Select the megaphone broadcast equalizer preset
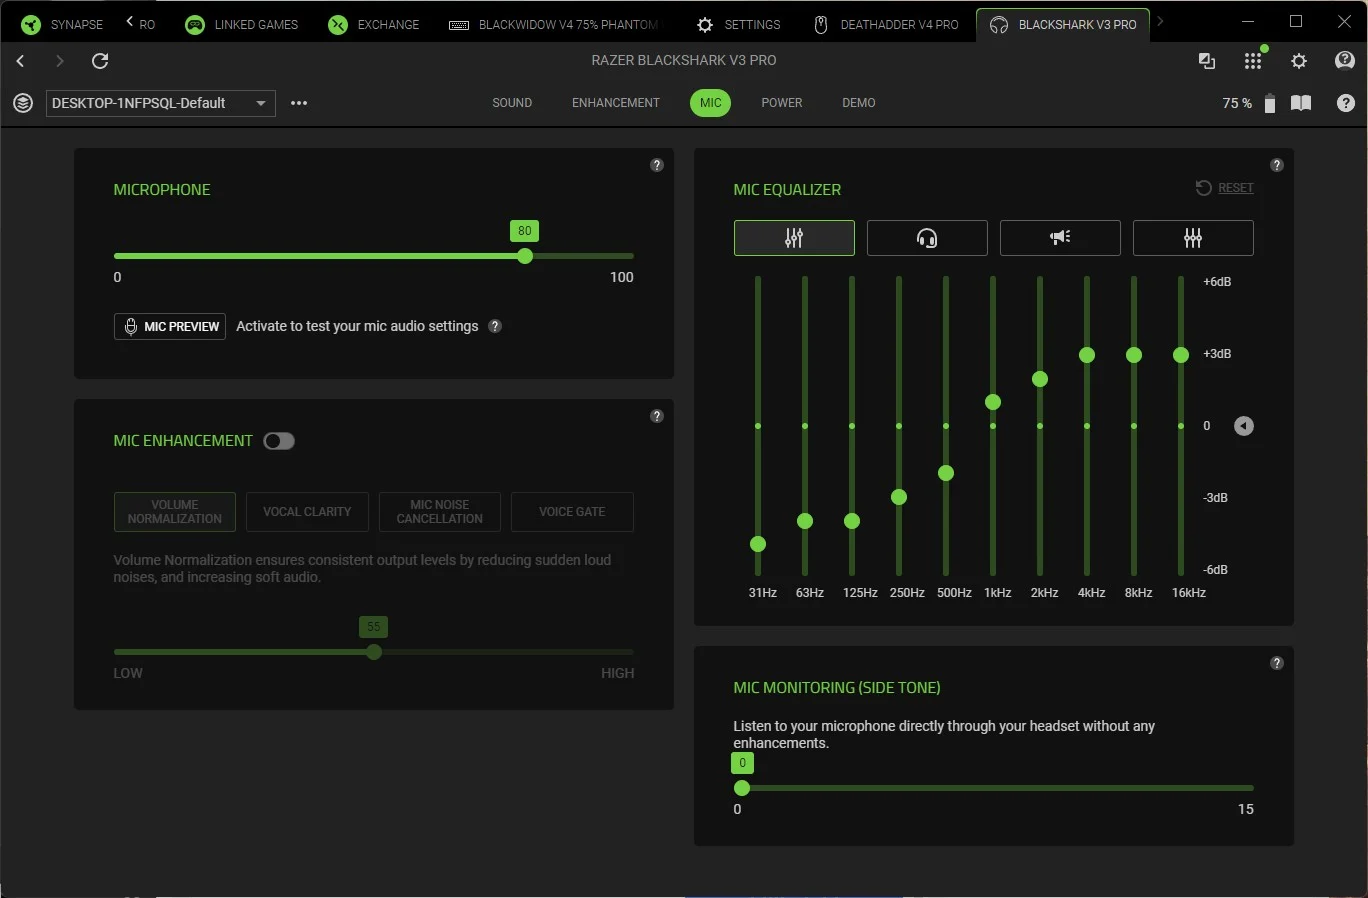This screenshot has height=898, width=1368. (1060, 238)
